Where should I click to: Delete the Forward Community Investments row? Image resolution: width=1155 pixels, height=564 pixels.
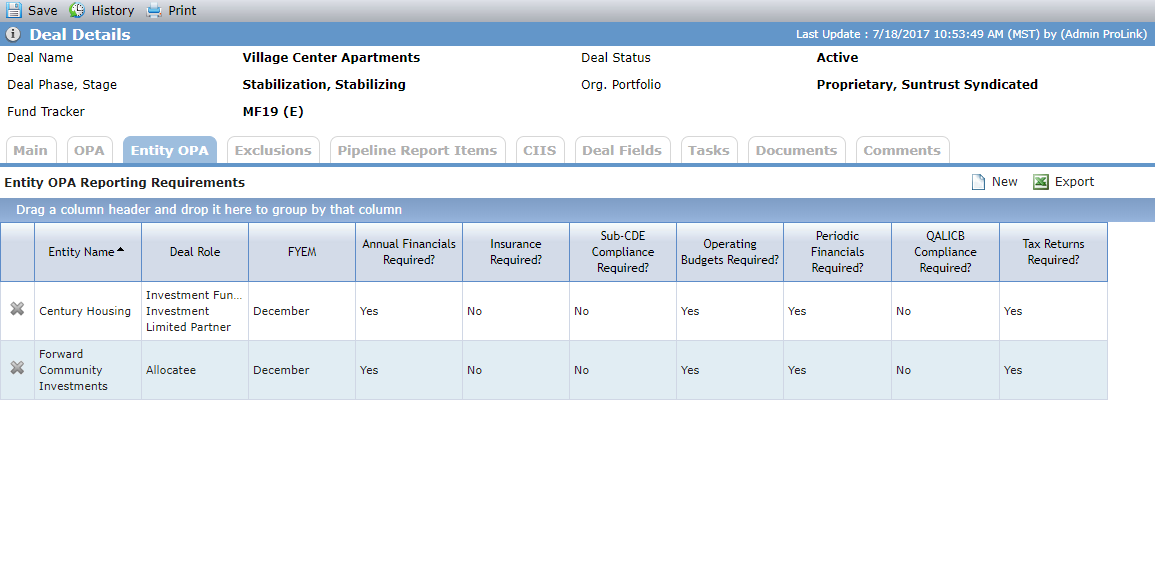click(17, 367)
